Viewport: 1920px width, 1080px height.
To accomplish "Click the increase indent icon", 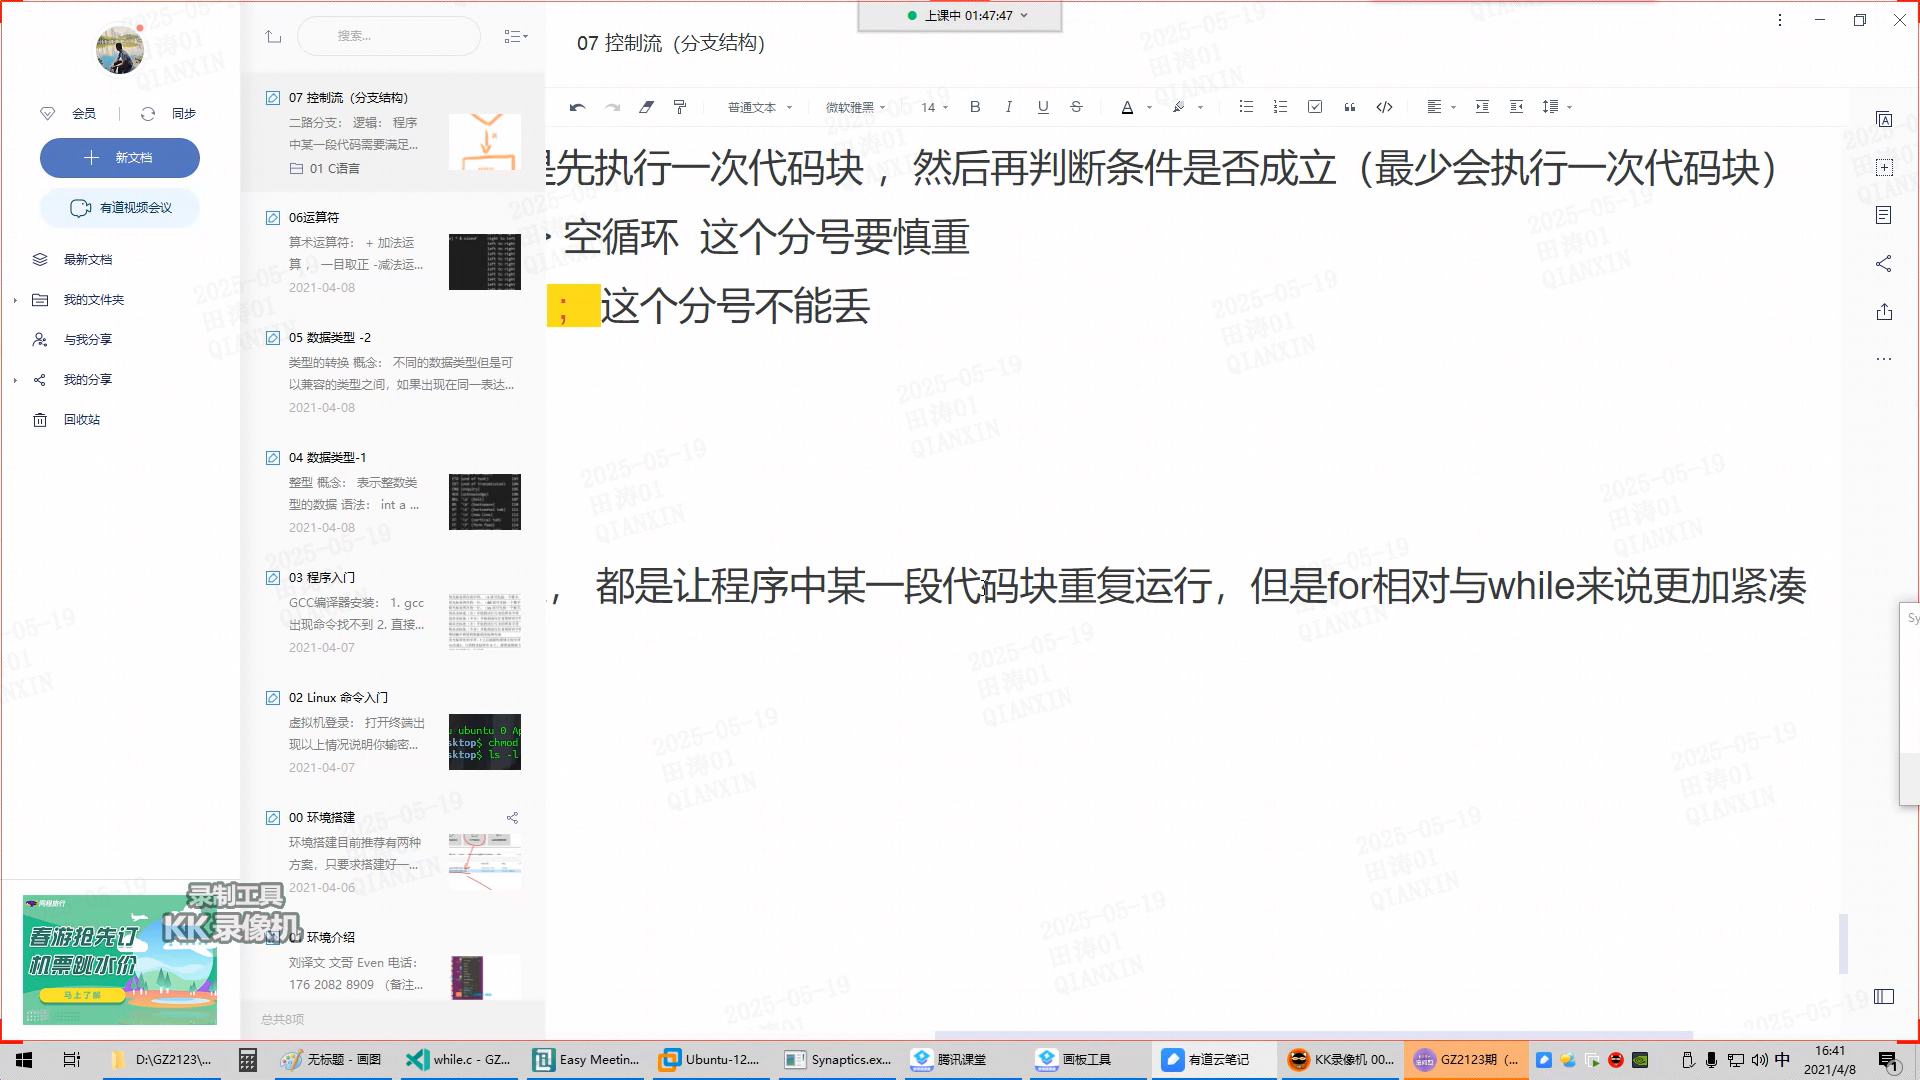I will pyautogui.click(x=1482, y=107).
